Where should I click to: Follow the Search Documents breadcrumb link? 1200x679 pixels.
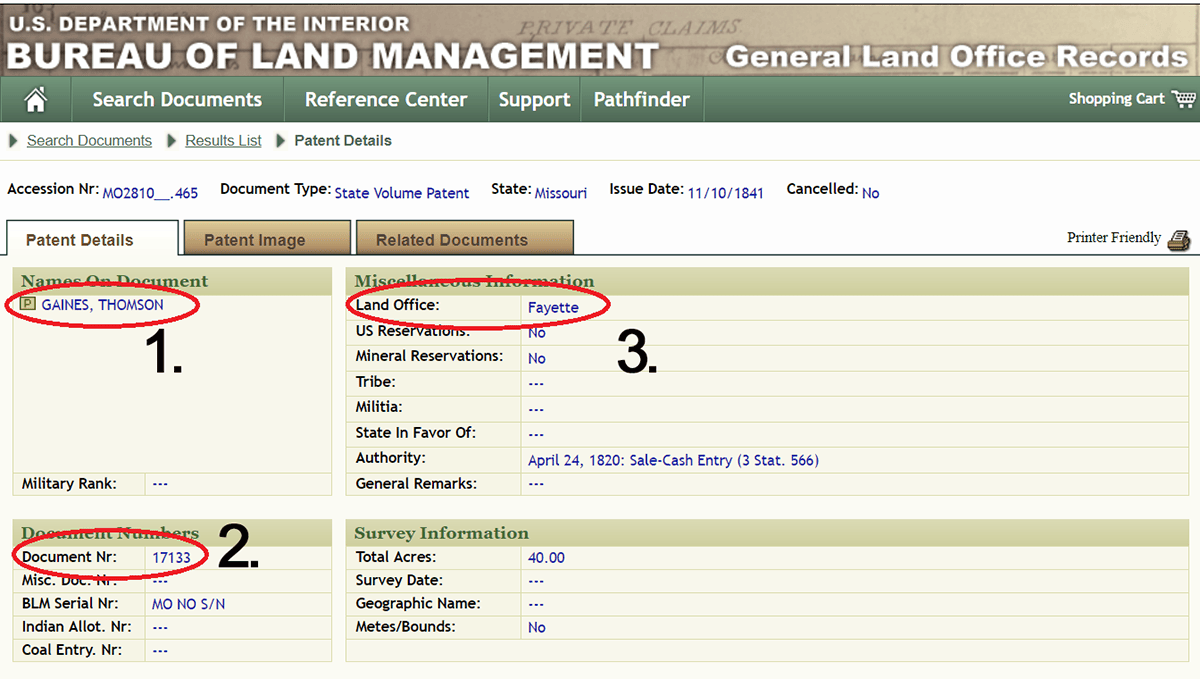(89, 141)
